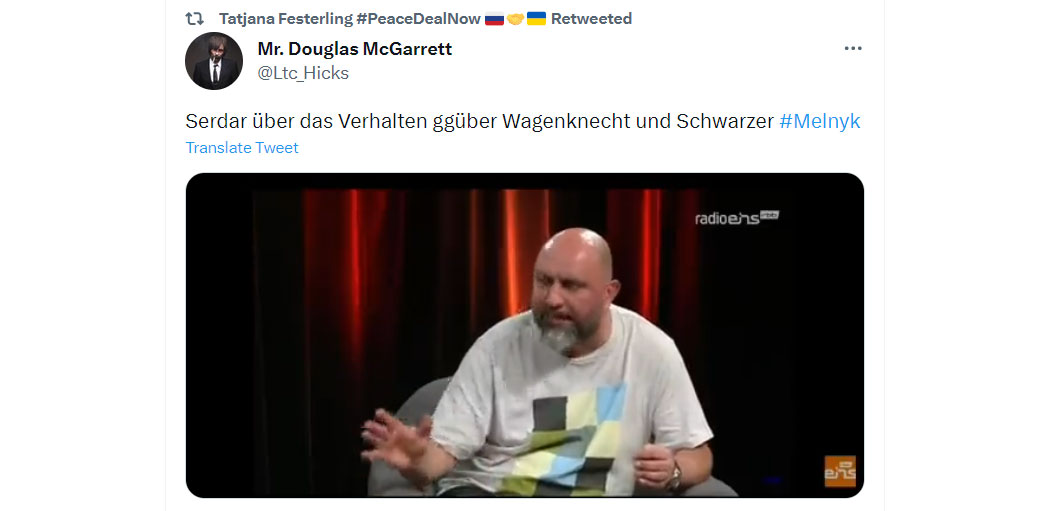Open the tweet's three-dot More menu

[852, 48]
